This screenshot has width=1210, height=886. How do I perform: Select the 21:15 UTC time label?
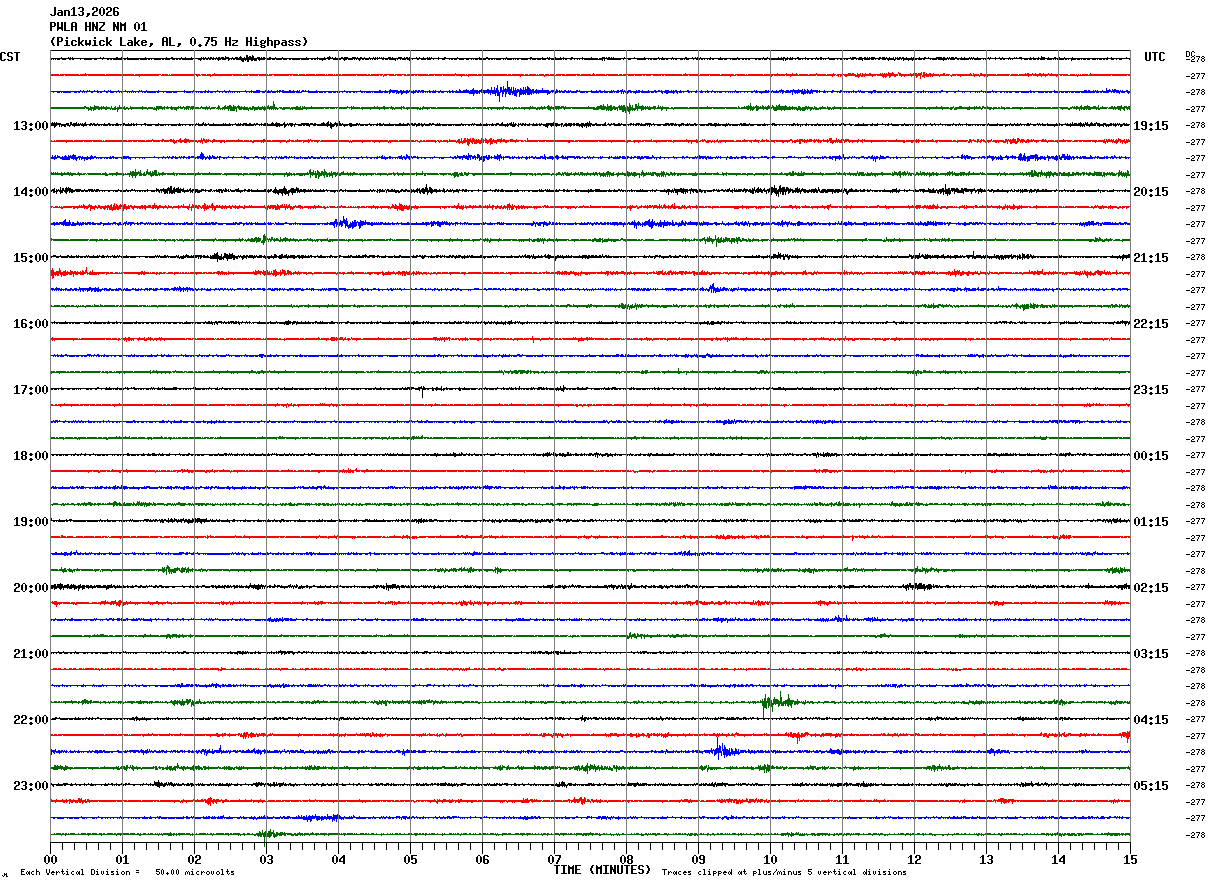click(x=1151, y=258)
